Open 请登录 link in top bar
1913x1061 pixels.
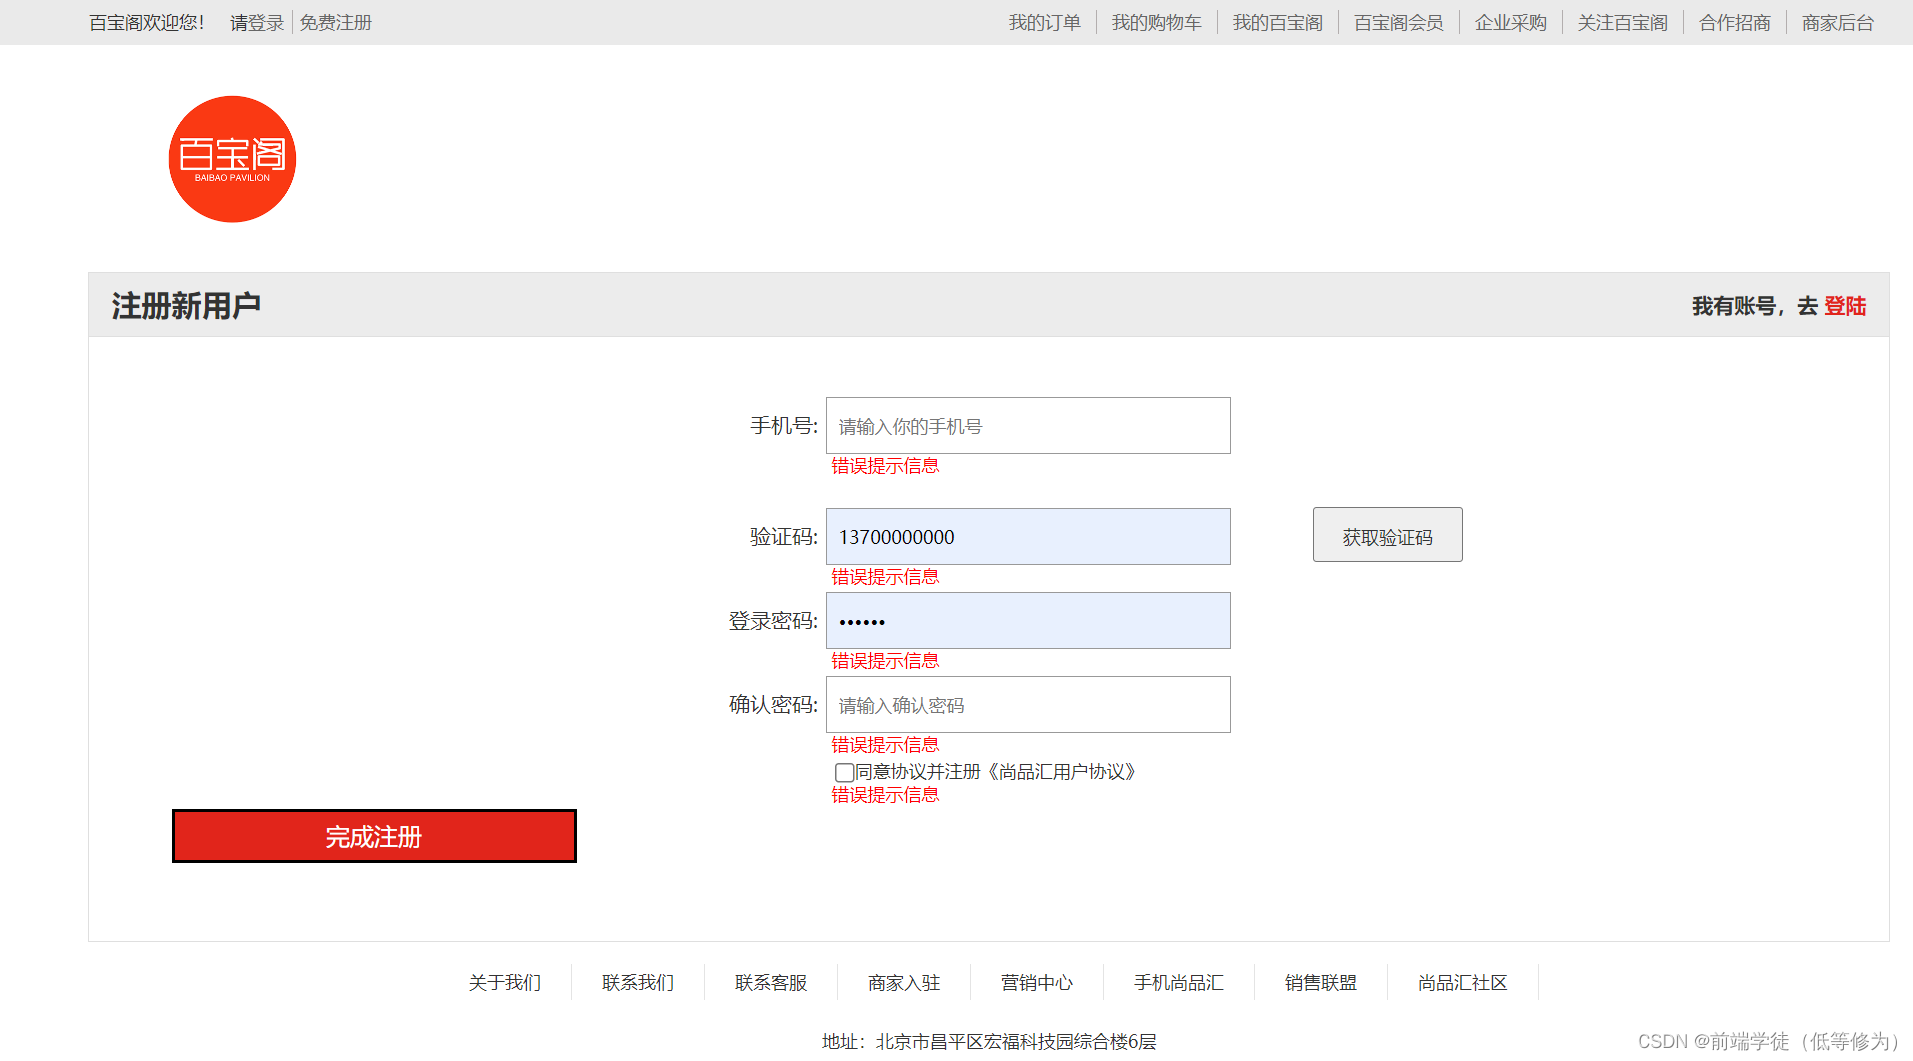tap(257, 22)
